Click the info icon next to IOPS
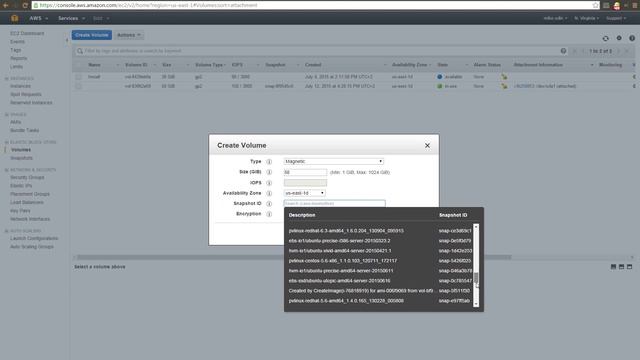 (269, 183)
